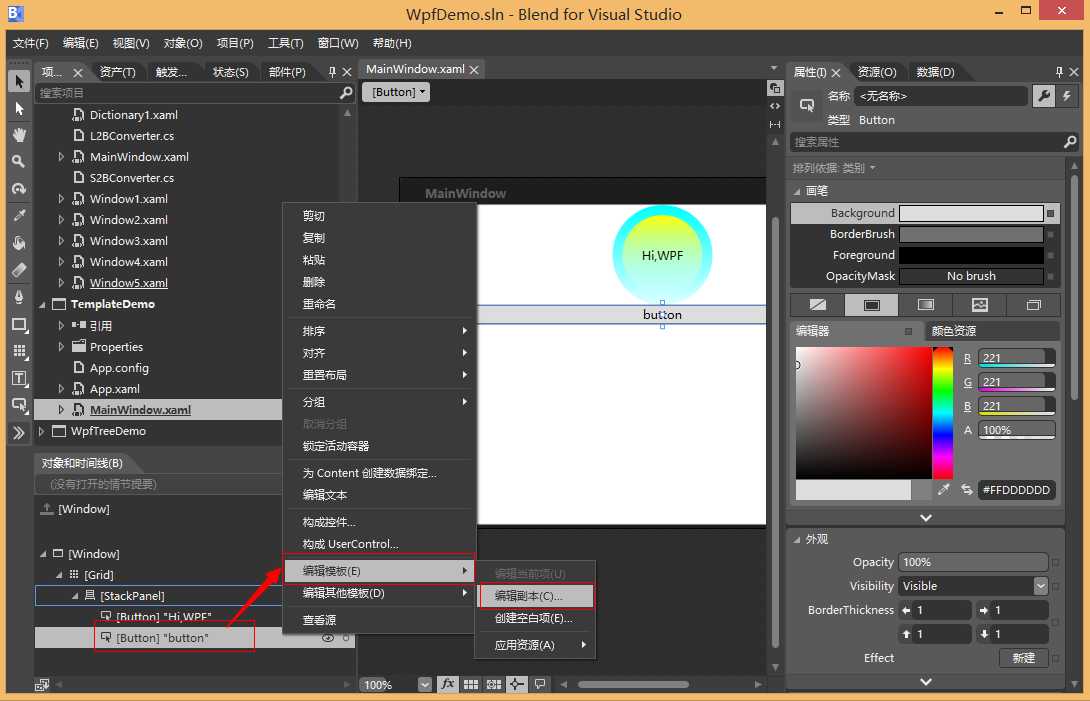
Task: Collapse the TemplateDemo project
Action: click(42, 305)
